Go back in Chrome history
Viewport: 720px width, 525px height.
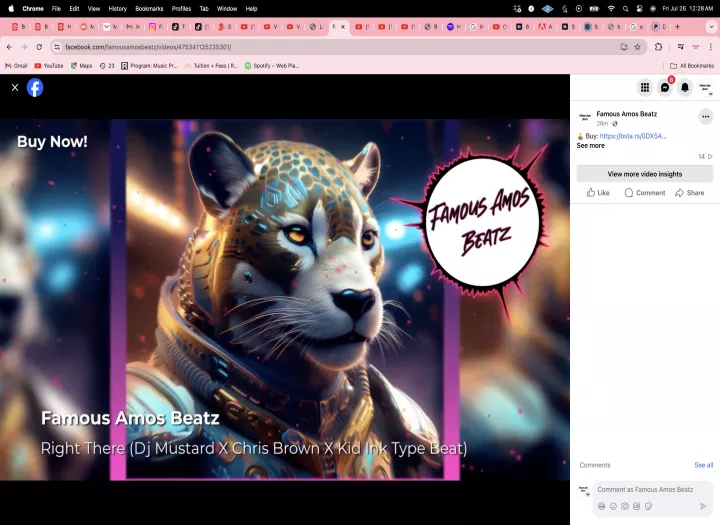point(10,47)
